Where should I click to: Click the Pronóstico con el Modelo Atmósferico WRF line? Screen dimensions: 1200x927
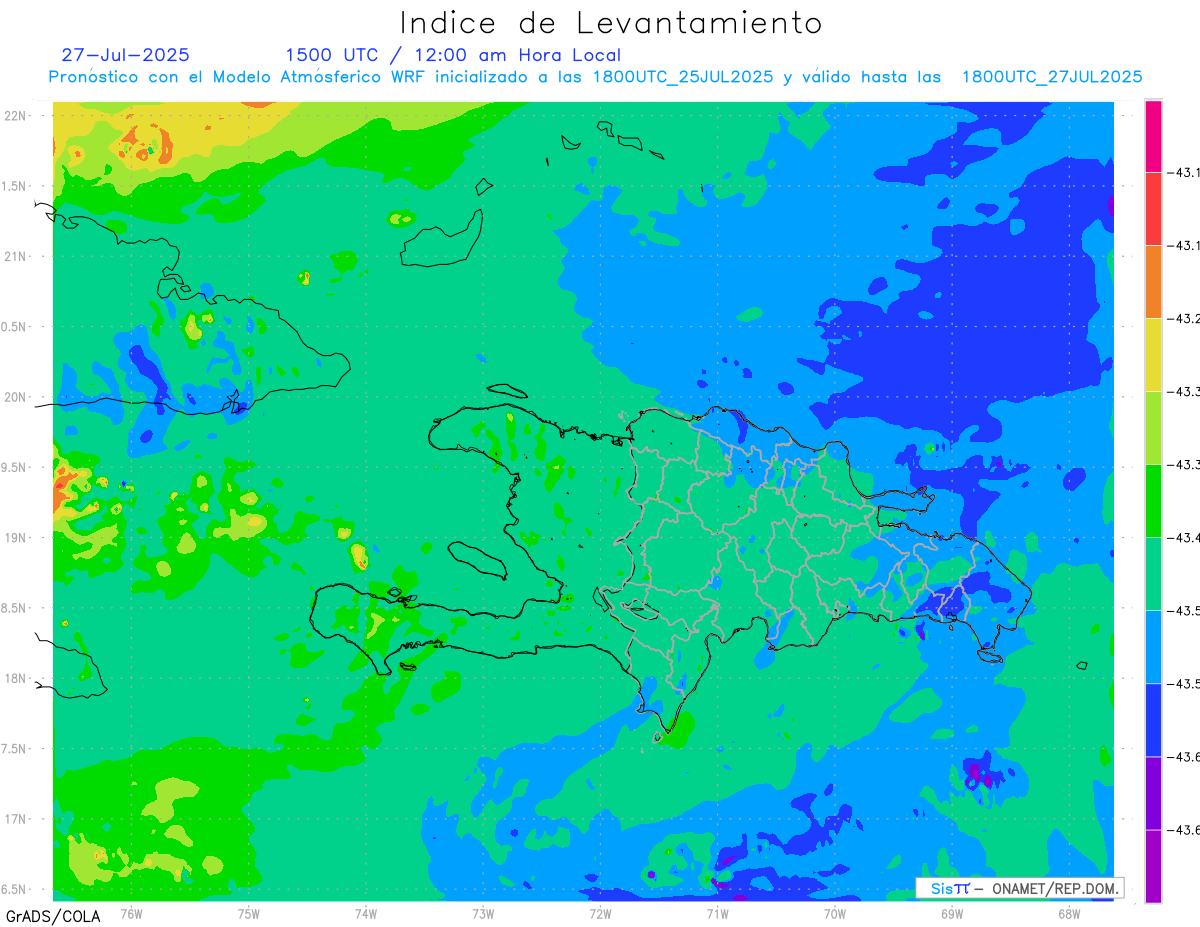point(595,77)
